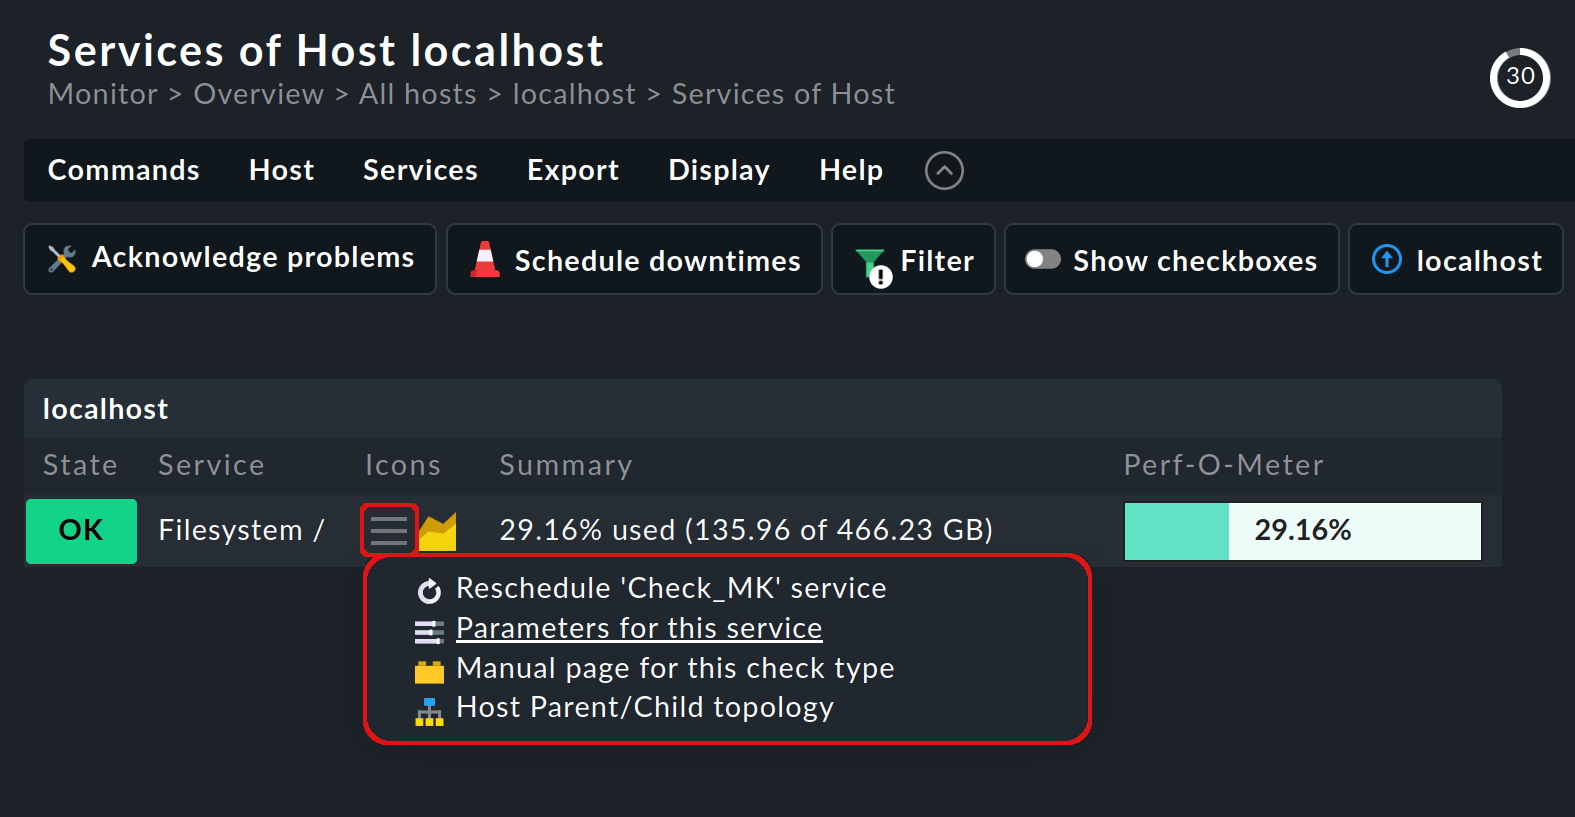
Task: Sort by the Perf-O-Meter column header
Action: [x=1223, y=465]
